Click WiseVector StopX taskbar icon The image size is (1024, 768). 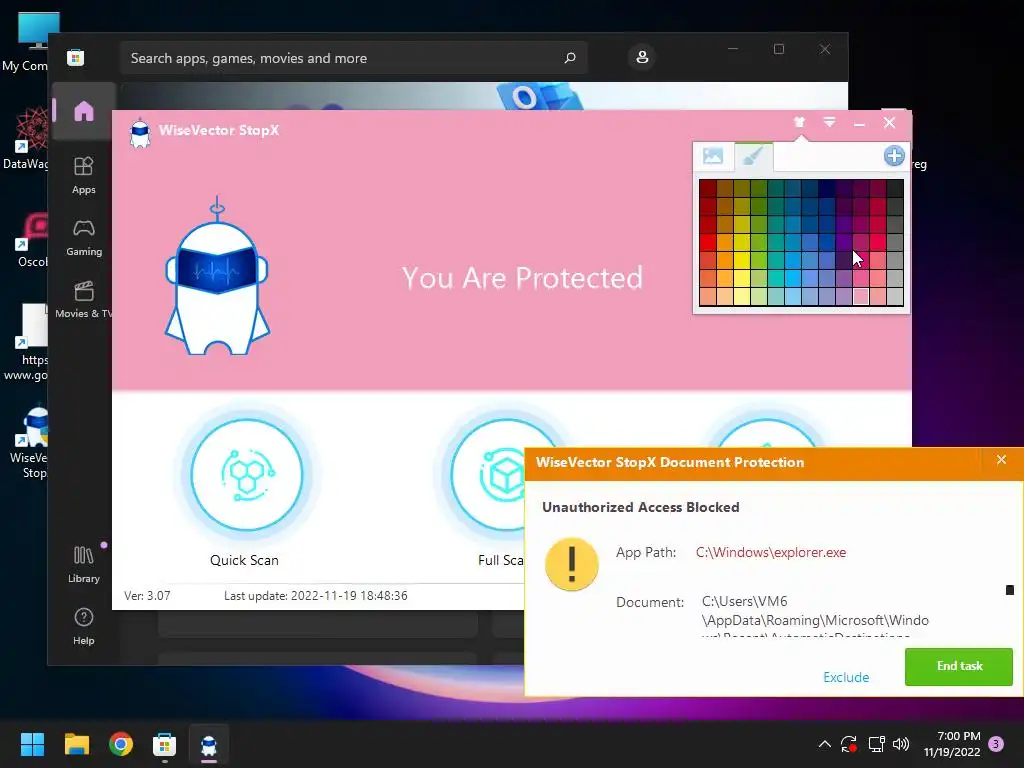(x=209, y=744)
